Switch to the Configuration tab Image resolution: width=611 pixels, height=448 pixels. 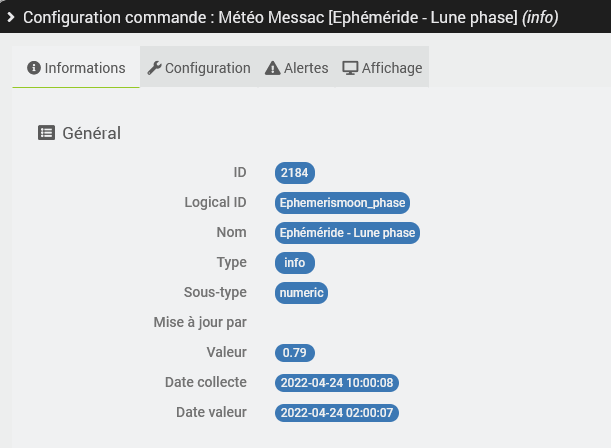(x=199, y=68)
